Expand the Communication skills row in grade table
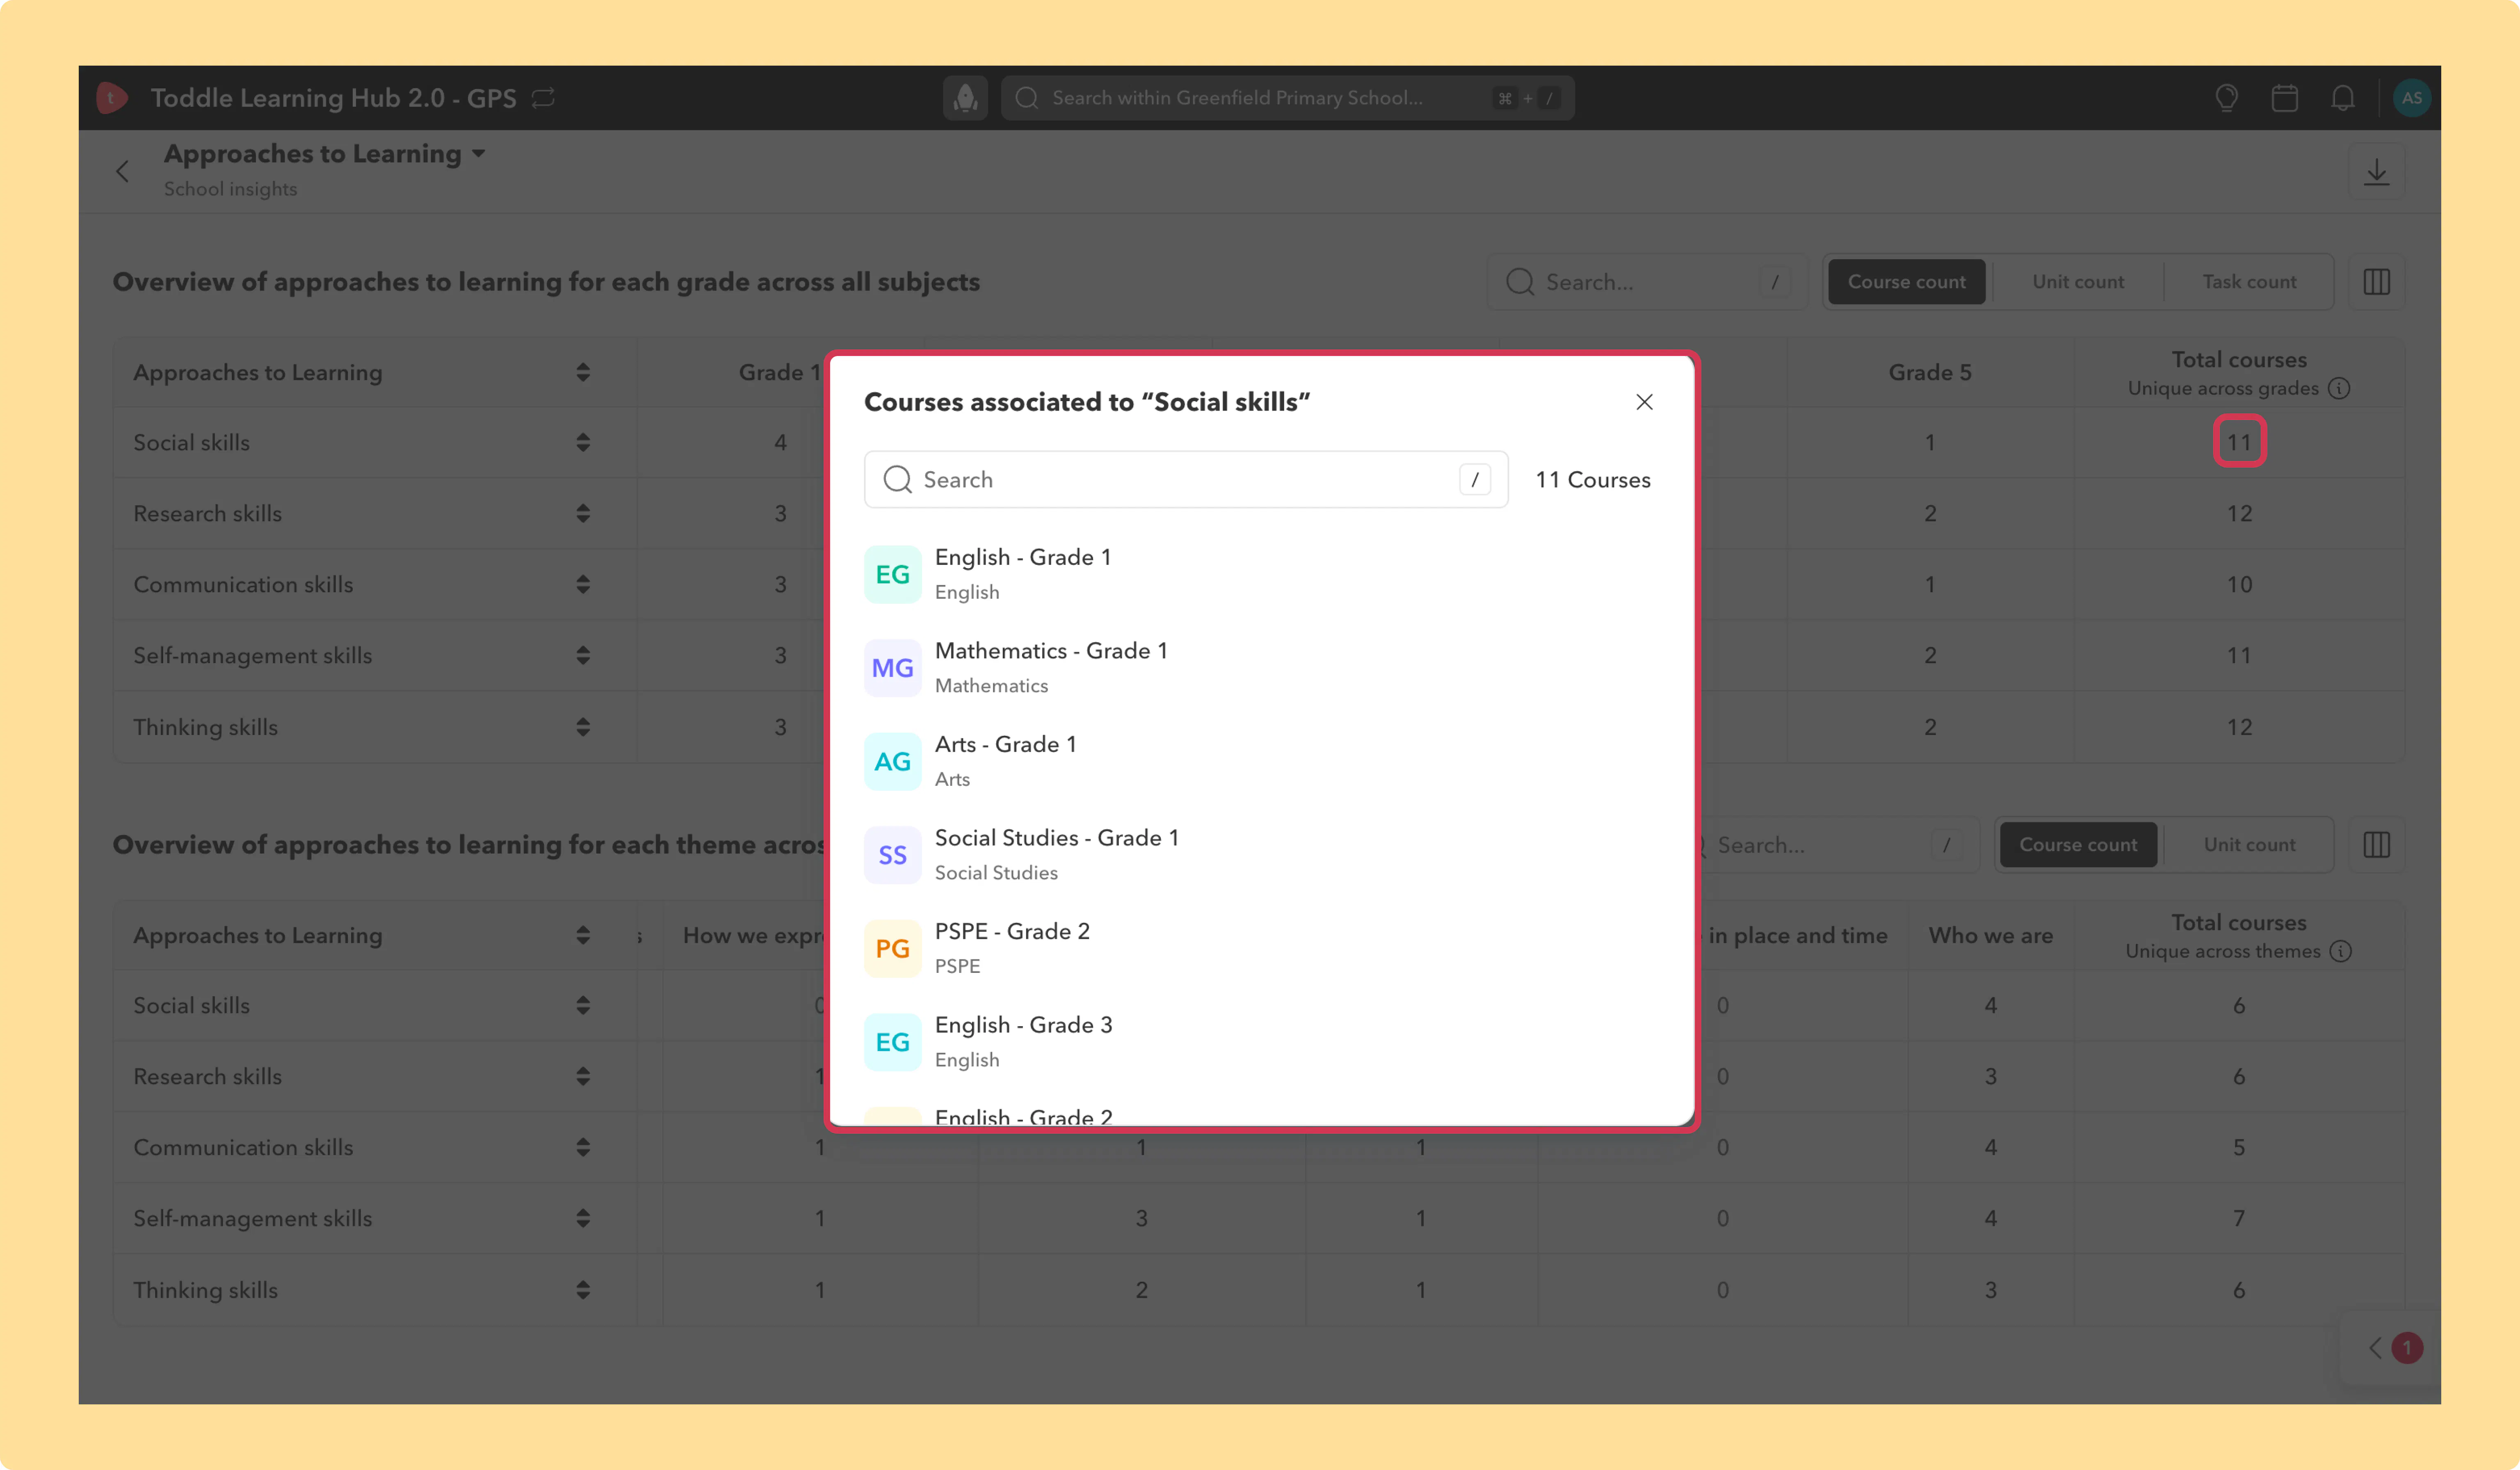Screen dimensions: 2520x1470 (583, 585)
